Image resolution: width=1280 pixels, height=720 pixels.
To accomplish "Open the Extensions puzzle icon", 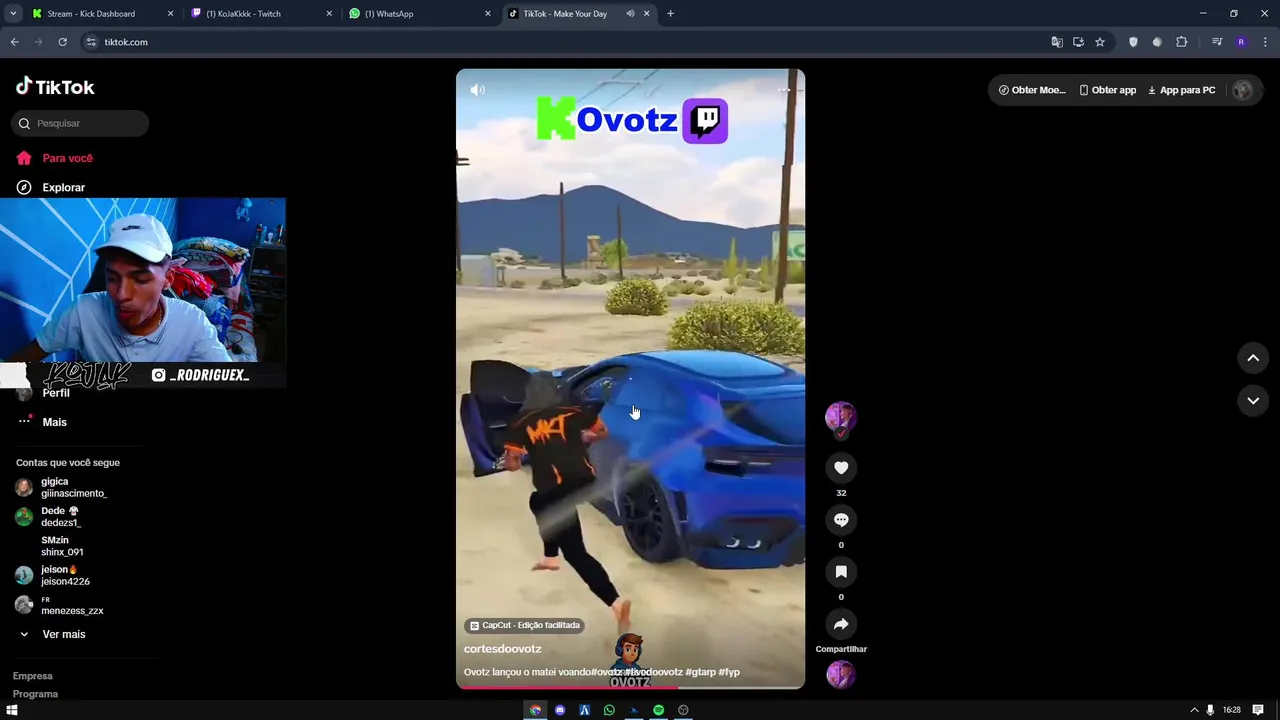I will point(1182,42).
